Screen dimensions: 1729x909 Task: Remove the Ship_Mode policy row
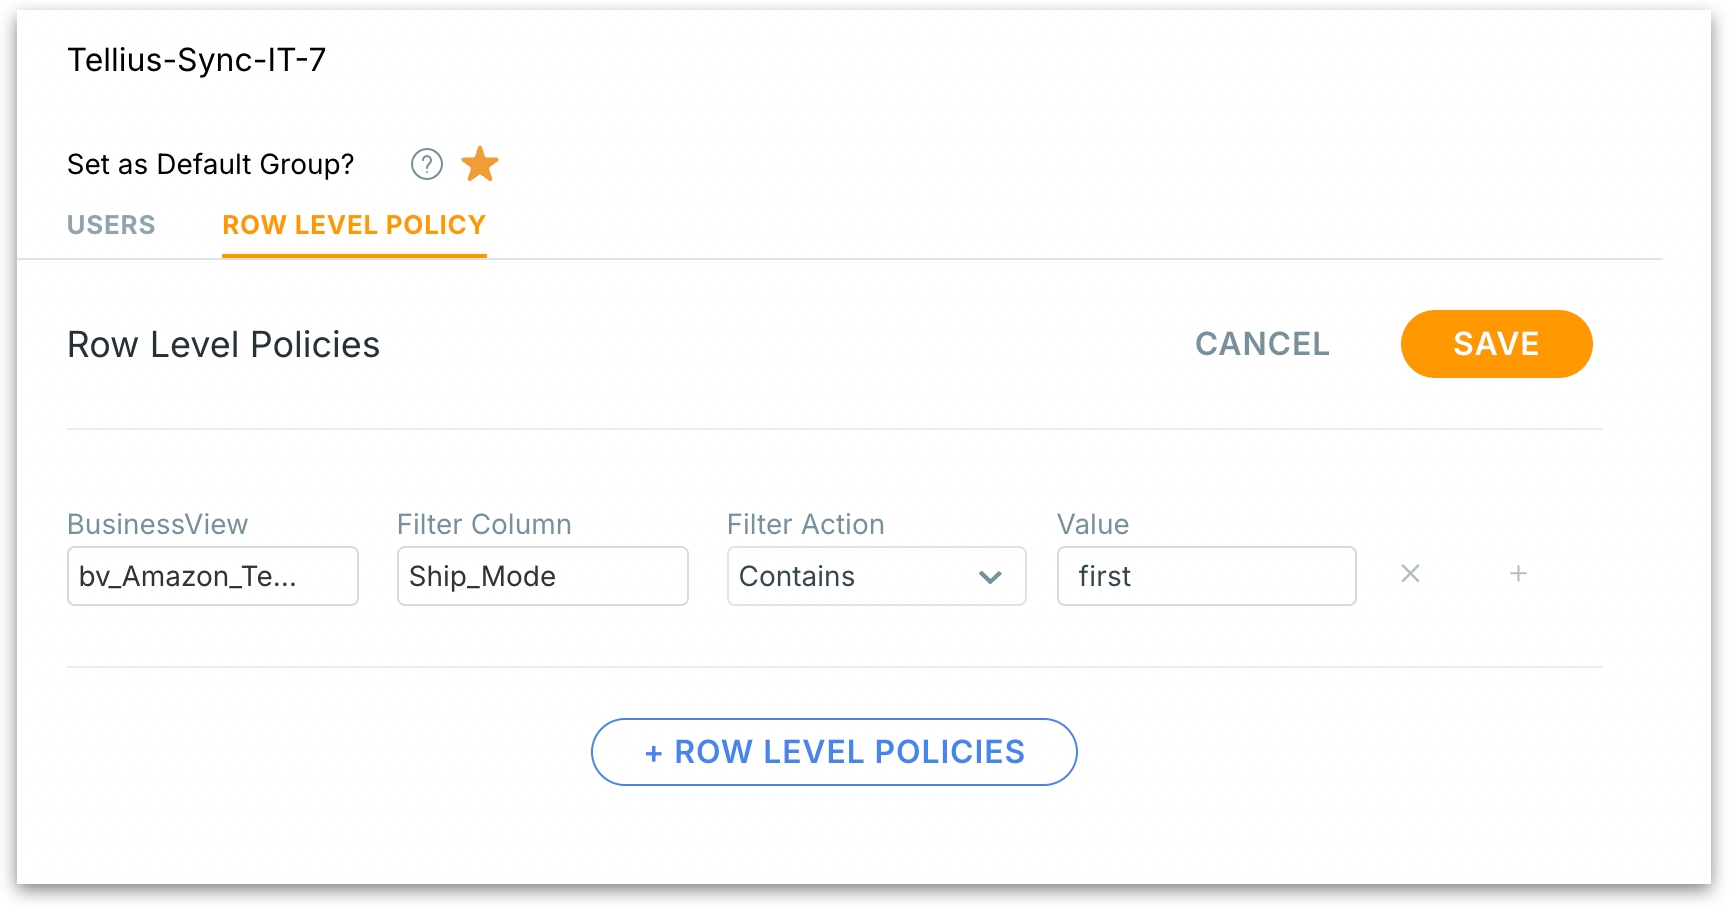(x=1410, y=574)
